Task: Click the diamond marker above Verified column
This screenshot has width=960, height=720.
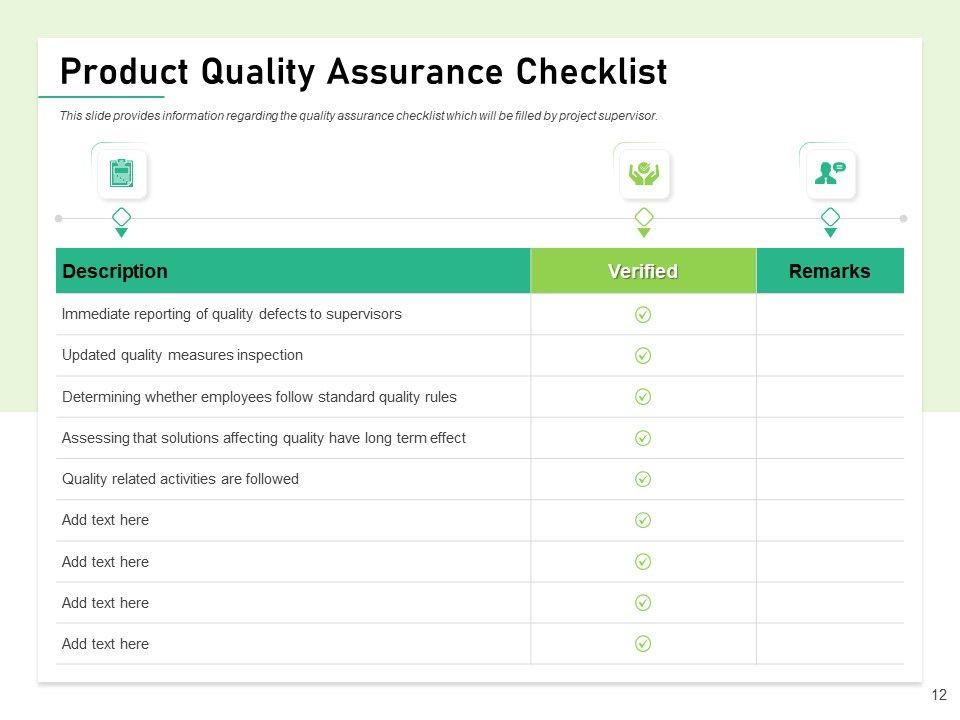Action: [644, 217]
